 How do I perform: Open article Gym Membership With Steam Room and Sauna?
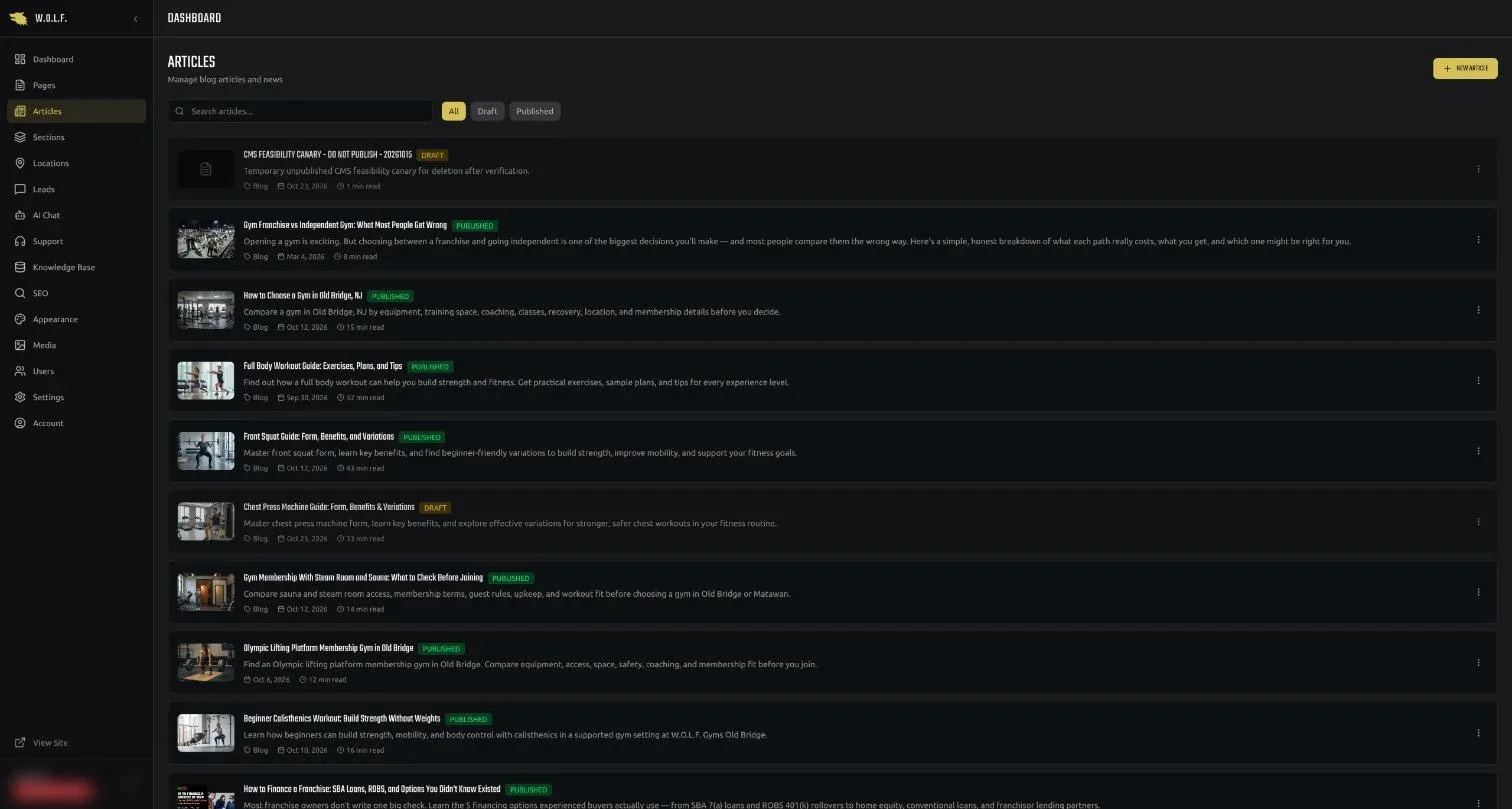[363, 578]
